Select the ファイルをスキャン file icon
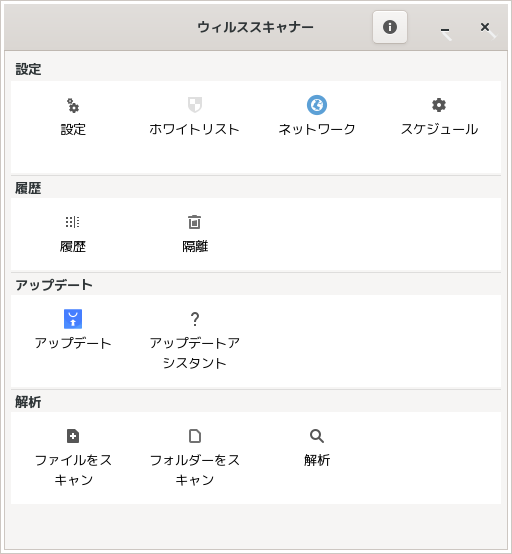The height and width of the screenshot is (554, 512). pos(73,436)
